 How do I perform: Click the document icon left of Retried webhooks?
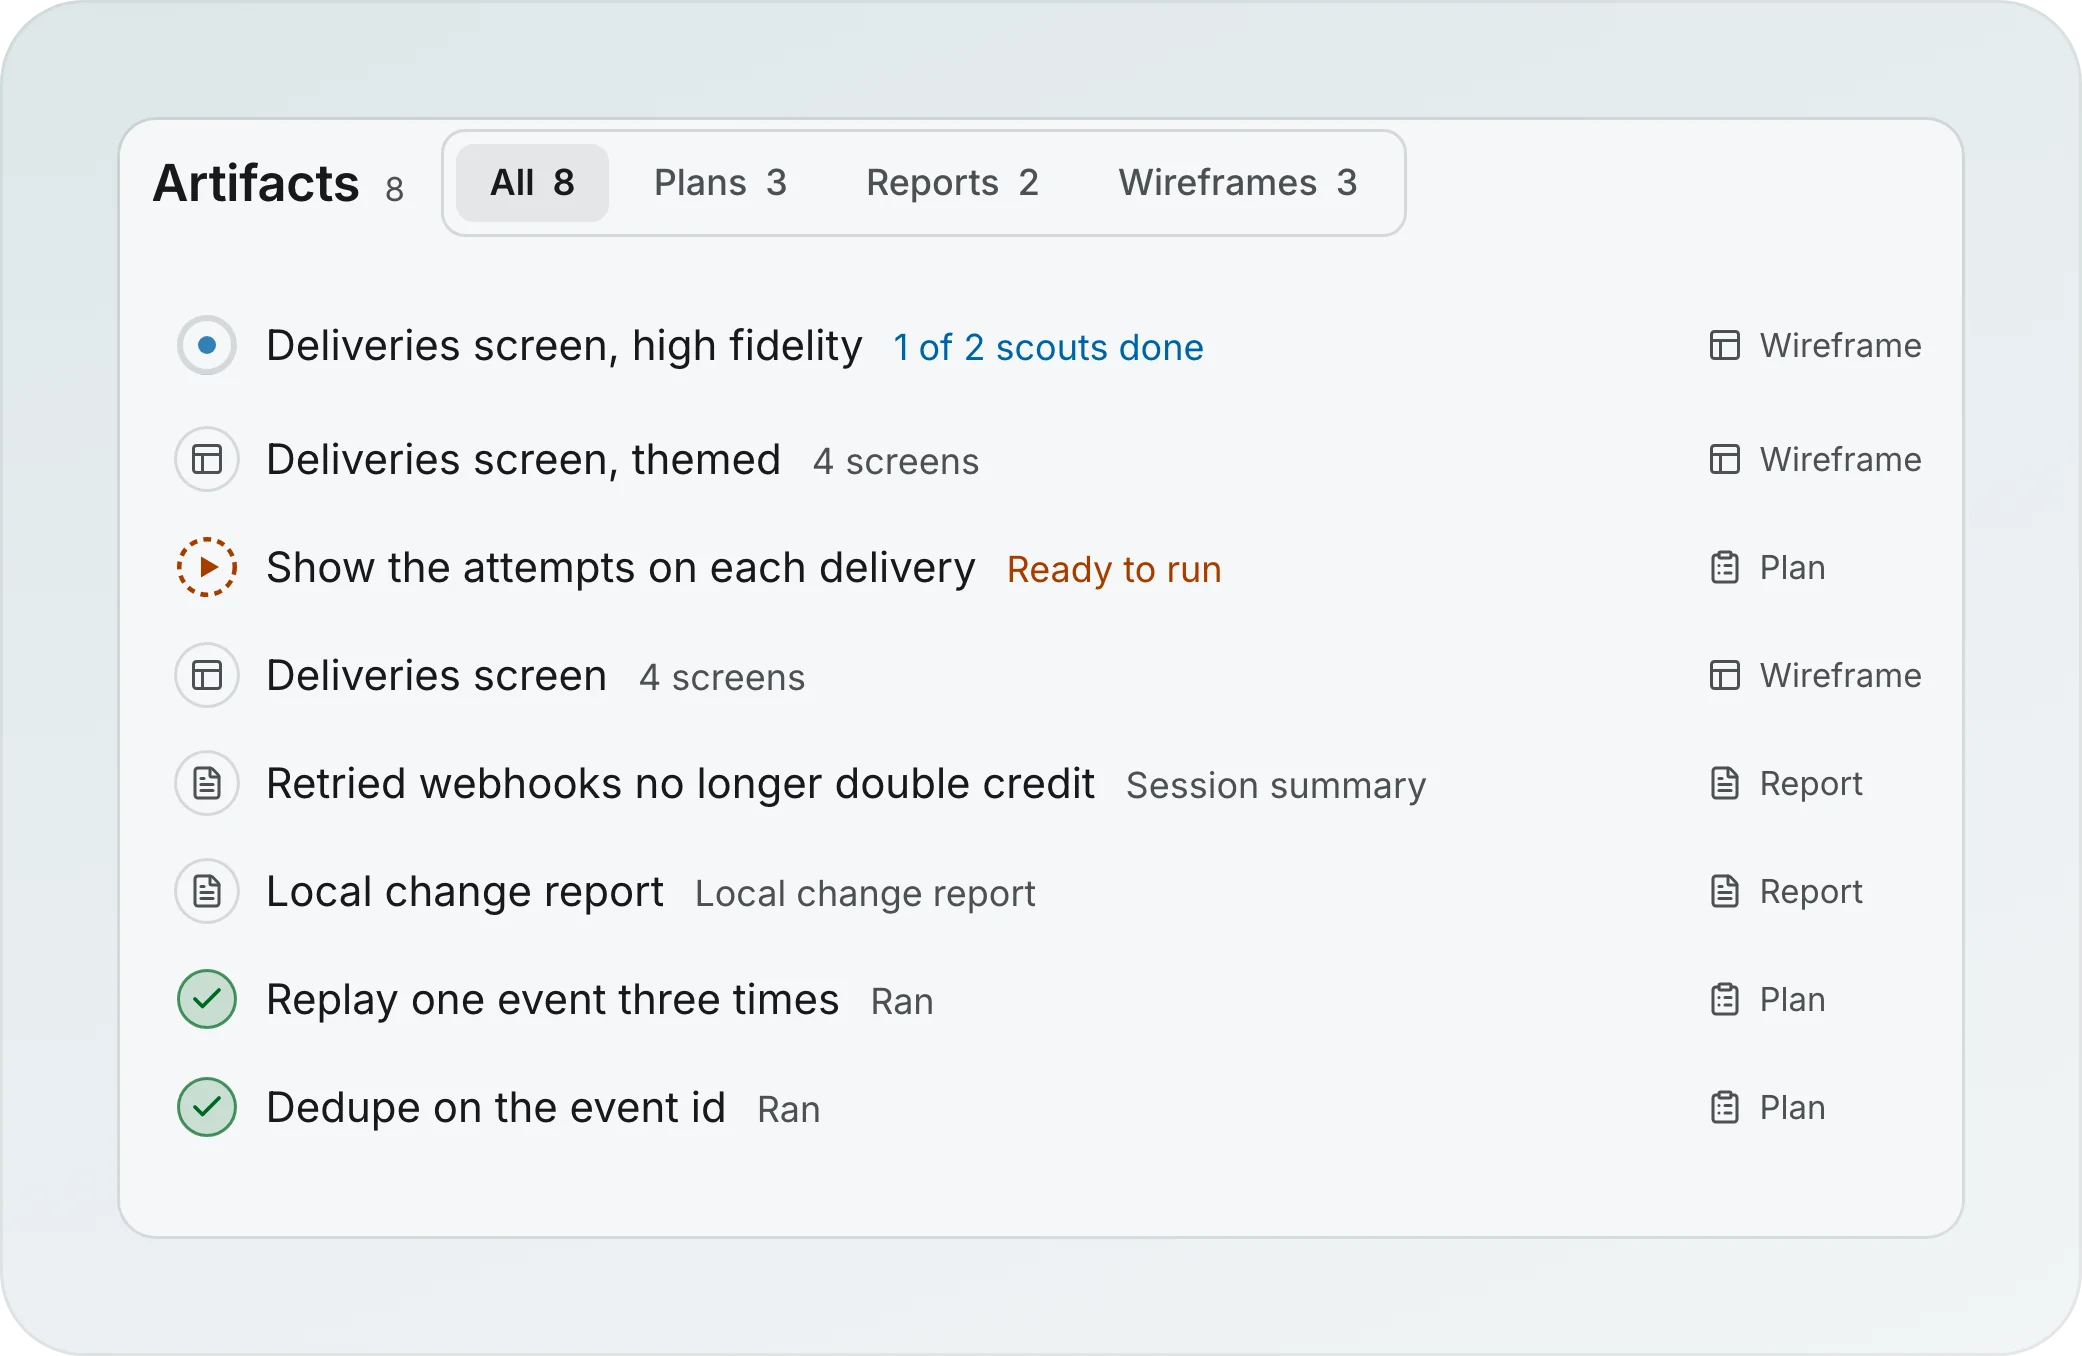click(x=207, y=783)
